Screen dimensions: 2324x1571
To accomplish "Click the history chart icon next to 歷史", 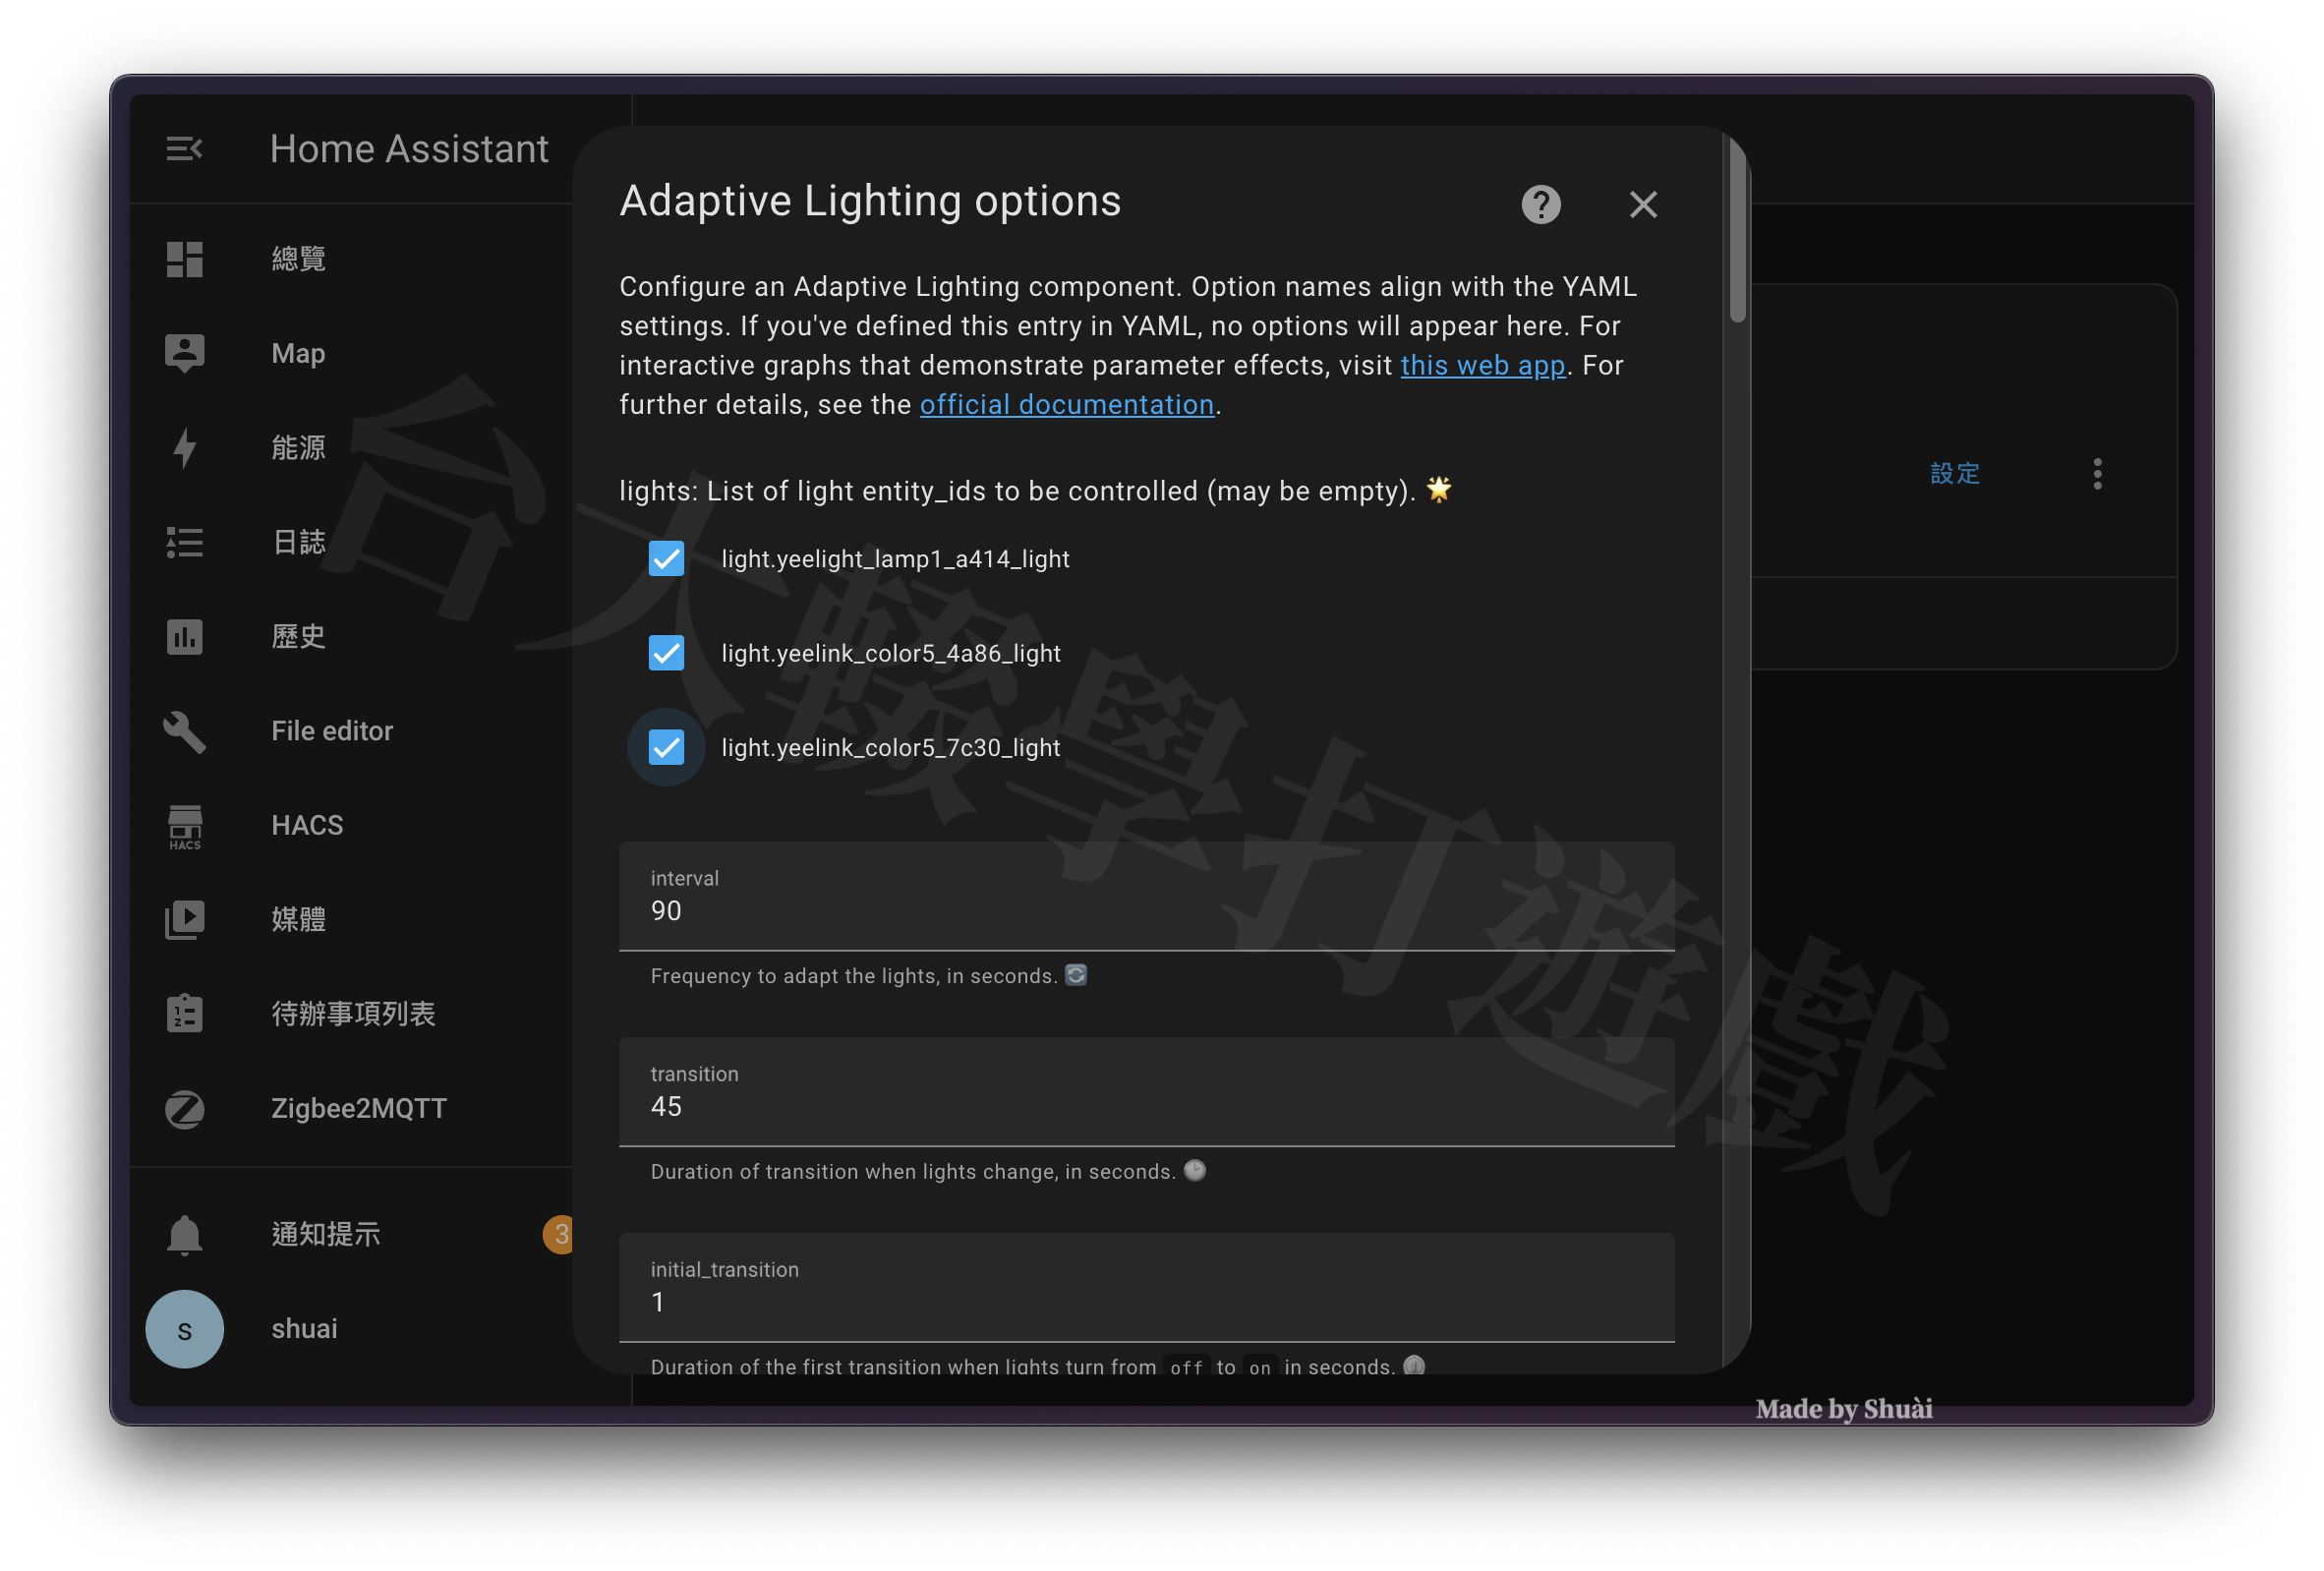I will (184, 636).
